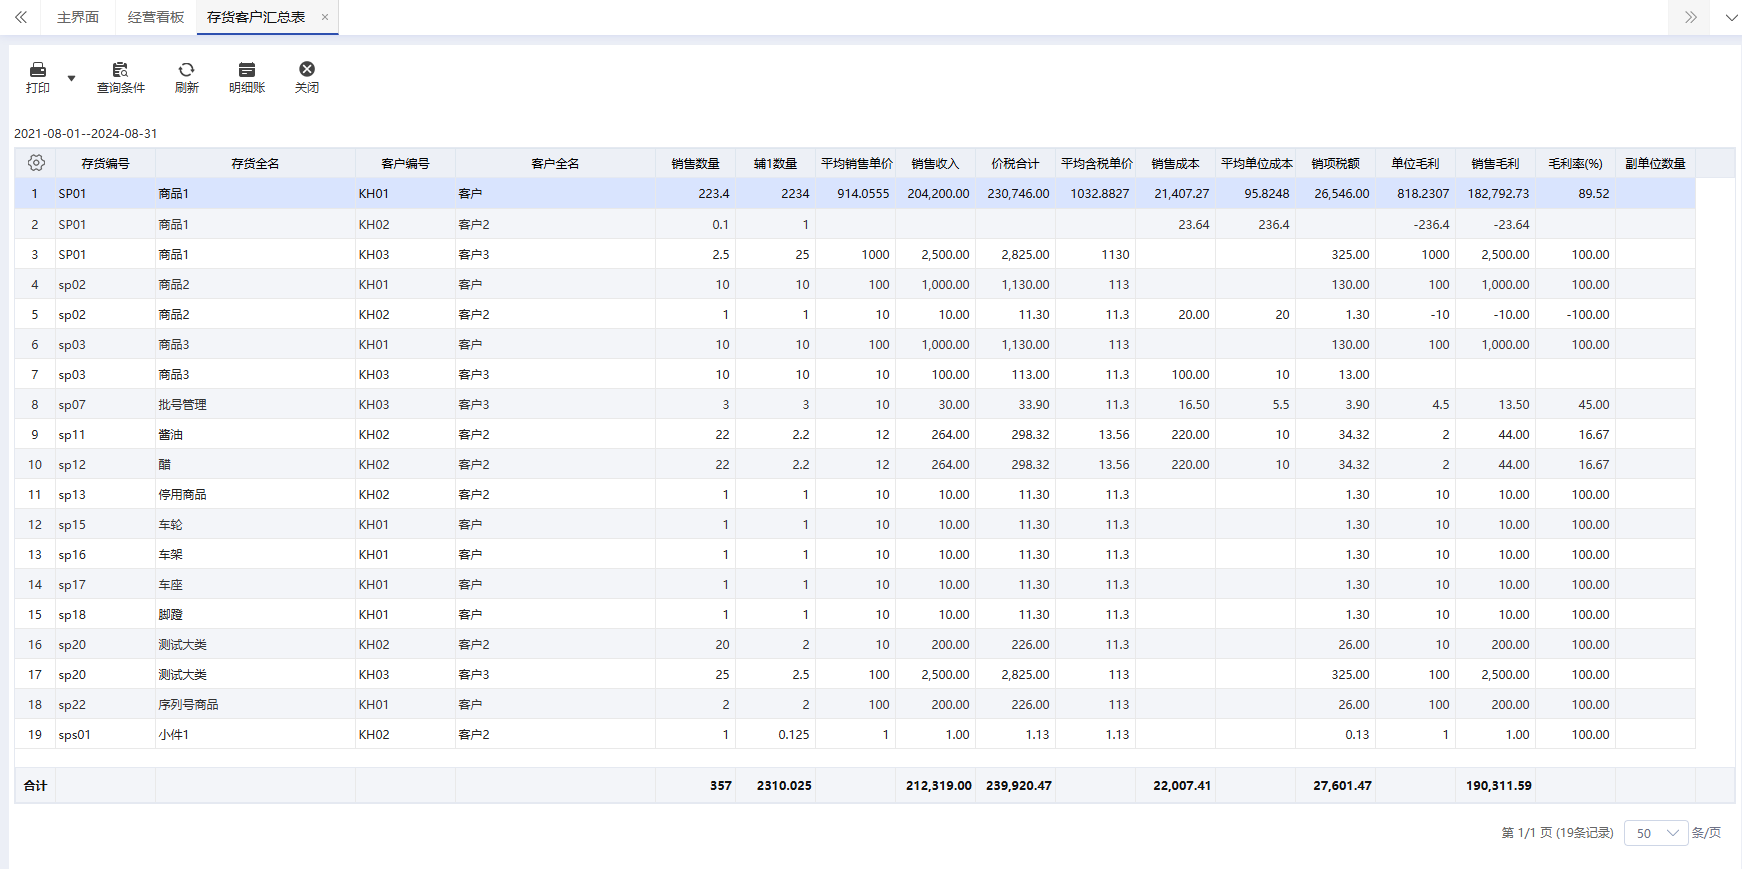Click the print icon in toolbar

click(x=38, y=70)
